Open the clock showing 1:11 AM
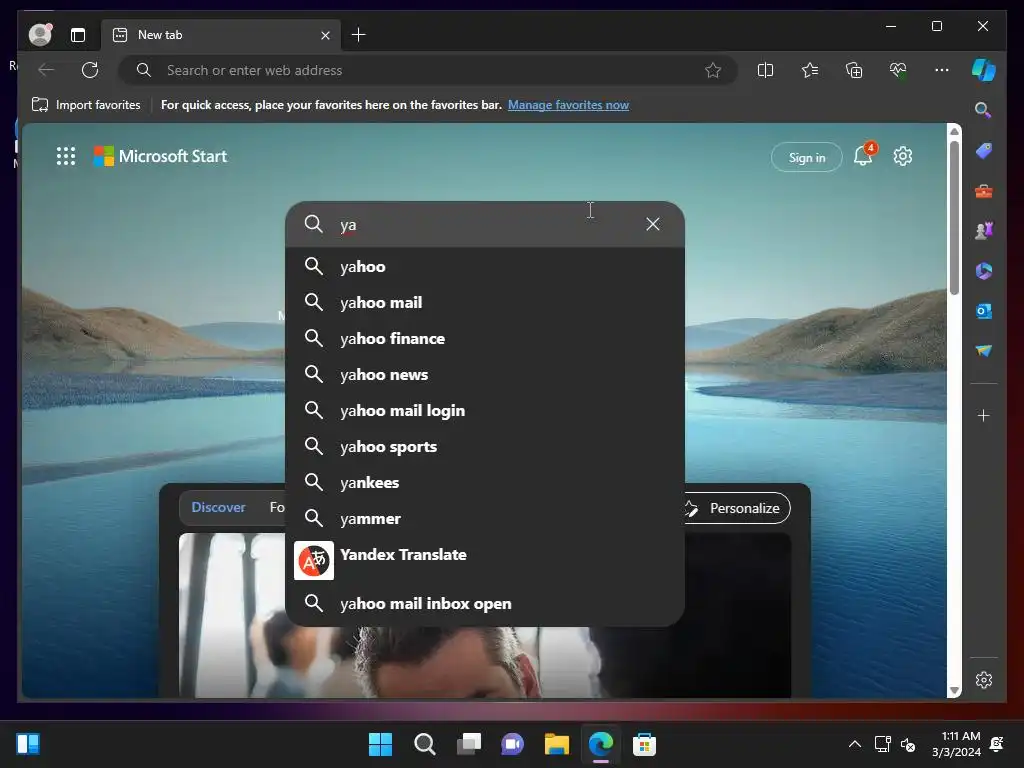Screen dimensions: 1024x768 click(x=956, y=744)
